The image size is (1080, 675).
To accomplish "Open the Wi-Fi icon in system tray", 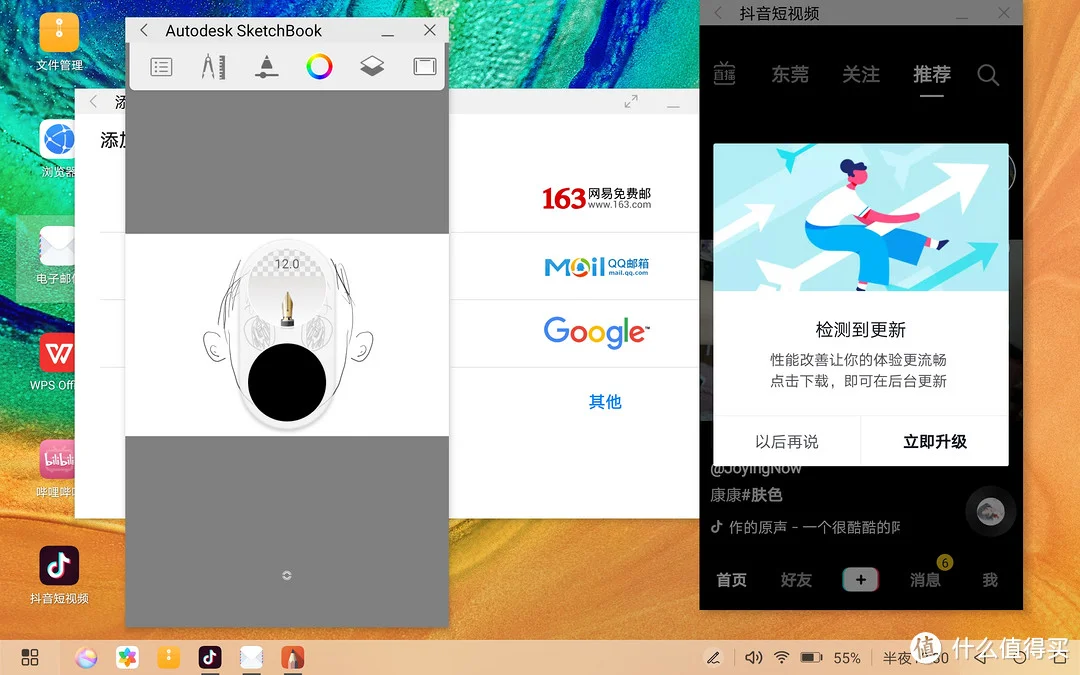I will point(782,658).
